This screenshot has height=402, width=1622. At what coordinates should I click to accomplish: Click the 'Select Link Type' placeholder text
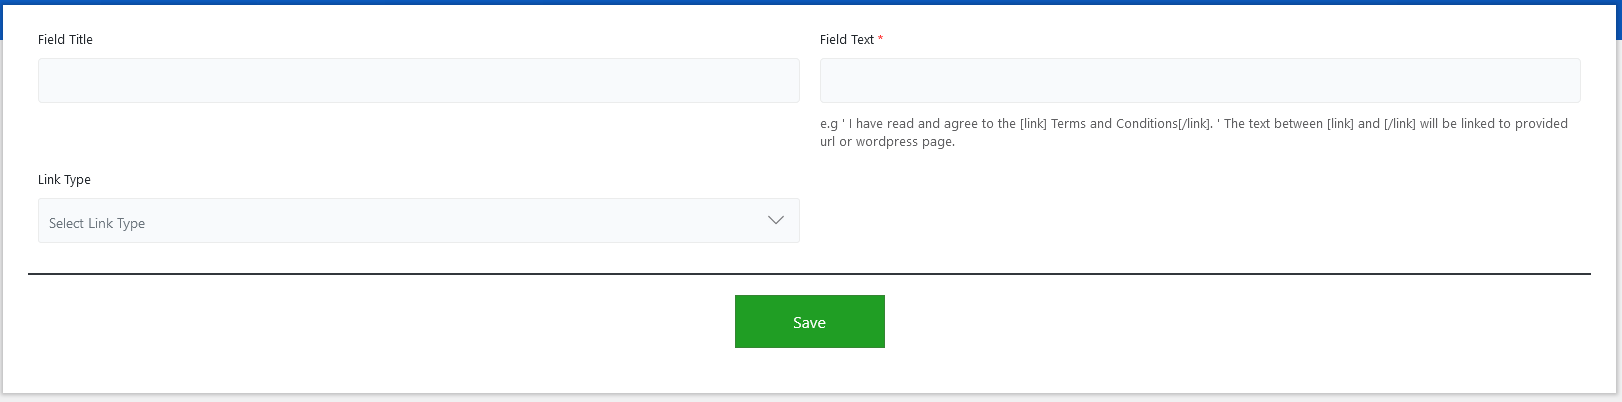point(97,224)
